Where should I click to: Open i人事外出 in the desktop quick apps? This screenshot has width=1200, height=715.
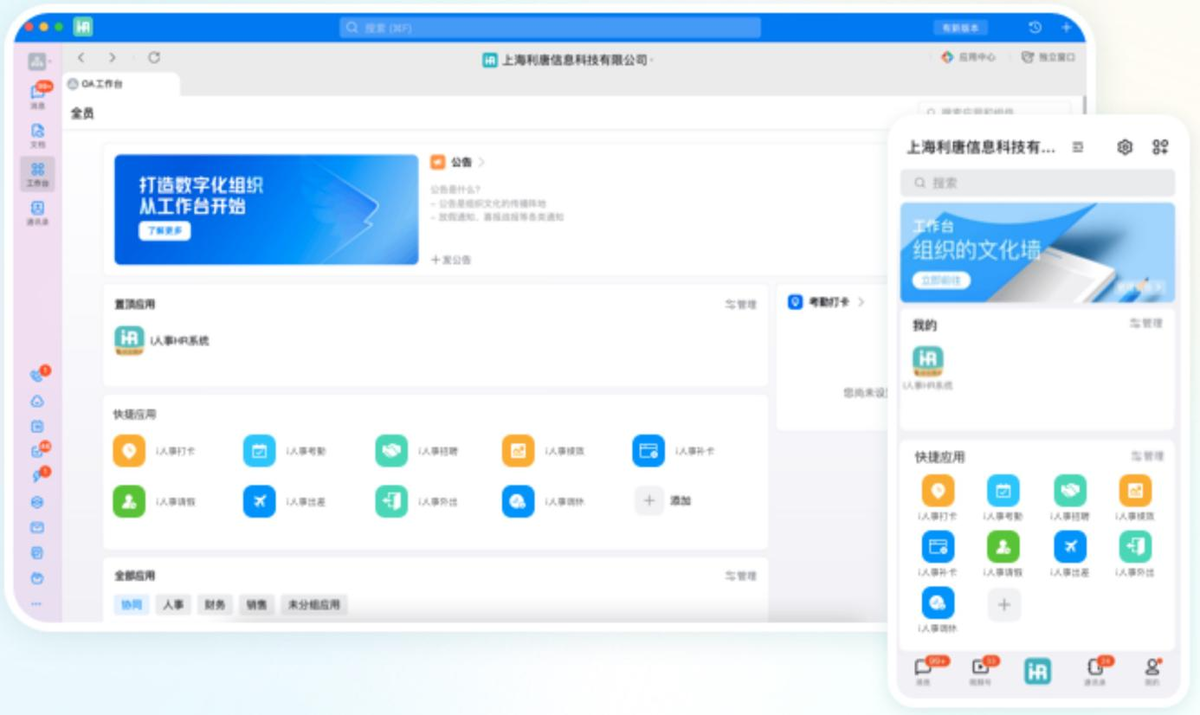[x=391, y=501]
